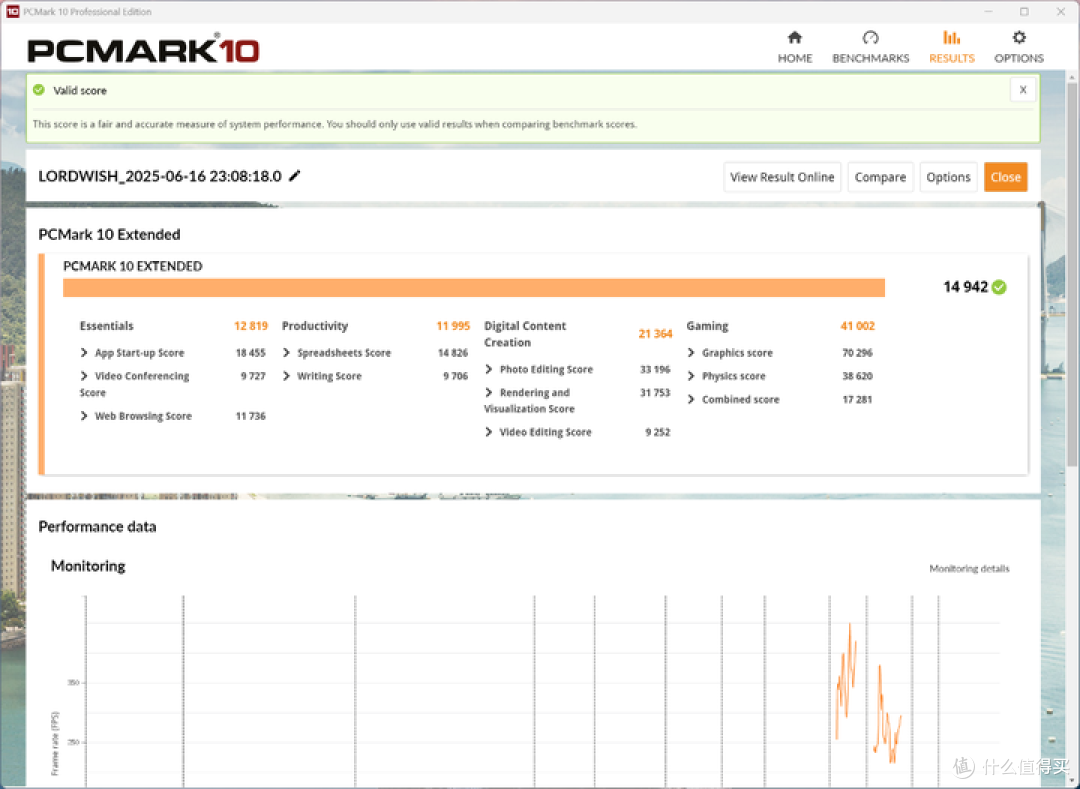Switch to BENCHMARKS tab label

tap(871, 59)
